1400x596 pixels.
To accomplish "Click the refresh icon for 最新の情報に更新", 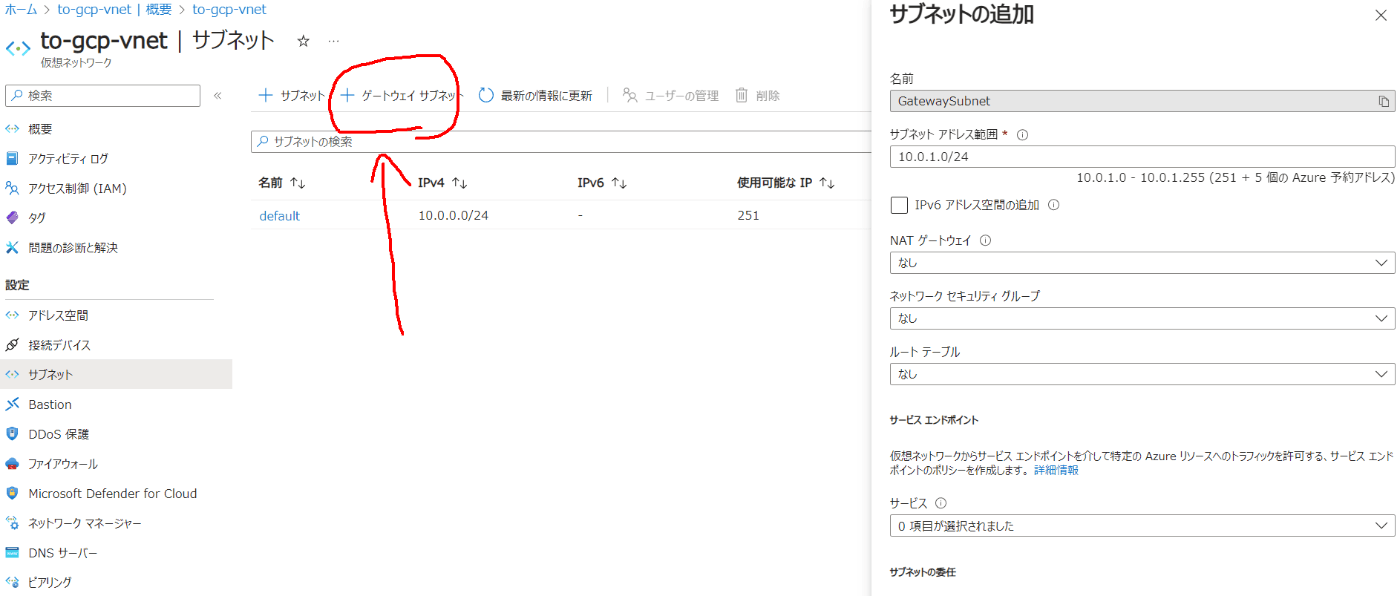I will click(486, 95).
